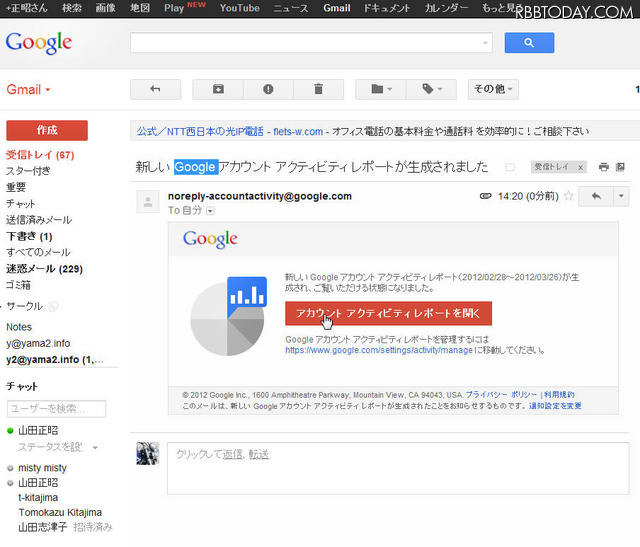Open the ゴミ箱 trash folder

18,285
